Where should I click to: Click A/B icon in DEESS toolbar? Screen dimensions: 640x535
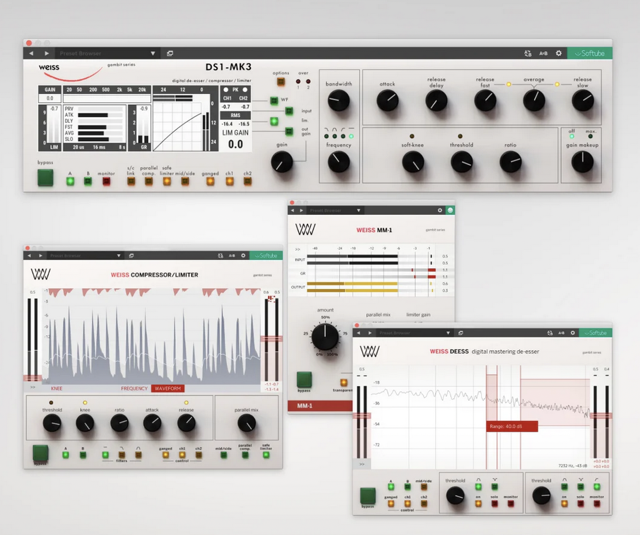pyautogui.click(x=561, y=333)
